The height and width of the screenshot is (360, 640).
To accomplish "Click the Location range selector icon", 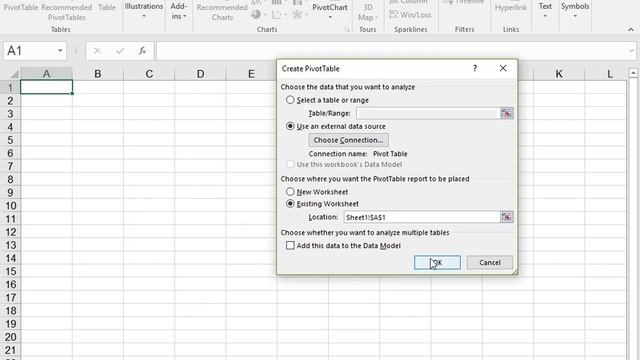I will tap(507, 217).
